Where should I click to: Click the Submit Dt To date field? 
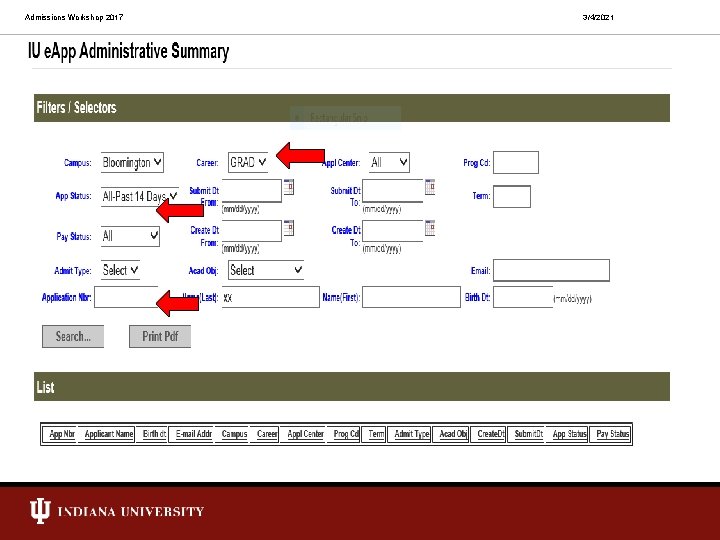tap(393, 191)
